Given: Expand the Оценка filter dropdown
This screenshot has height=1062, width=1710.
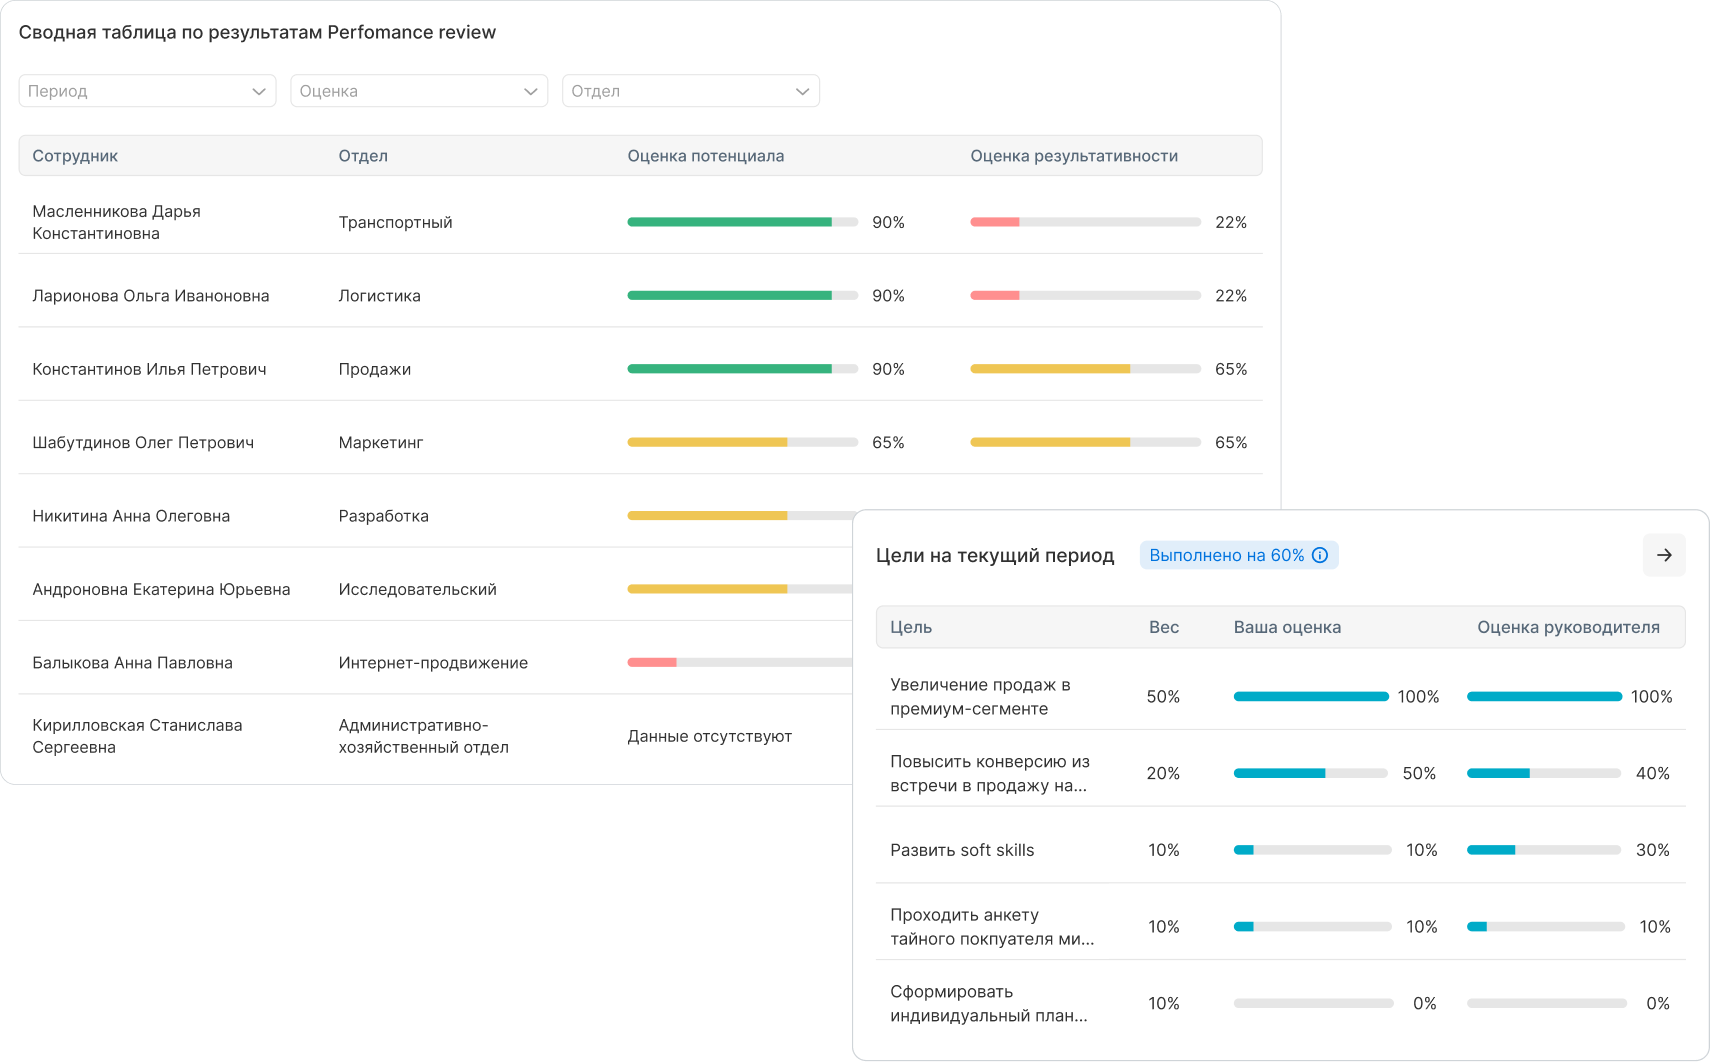Looking at the screenshot, I should point(419,91).
